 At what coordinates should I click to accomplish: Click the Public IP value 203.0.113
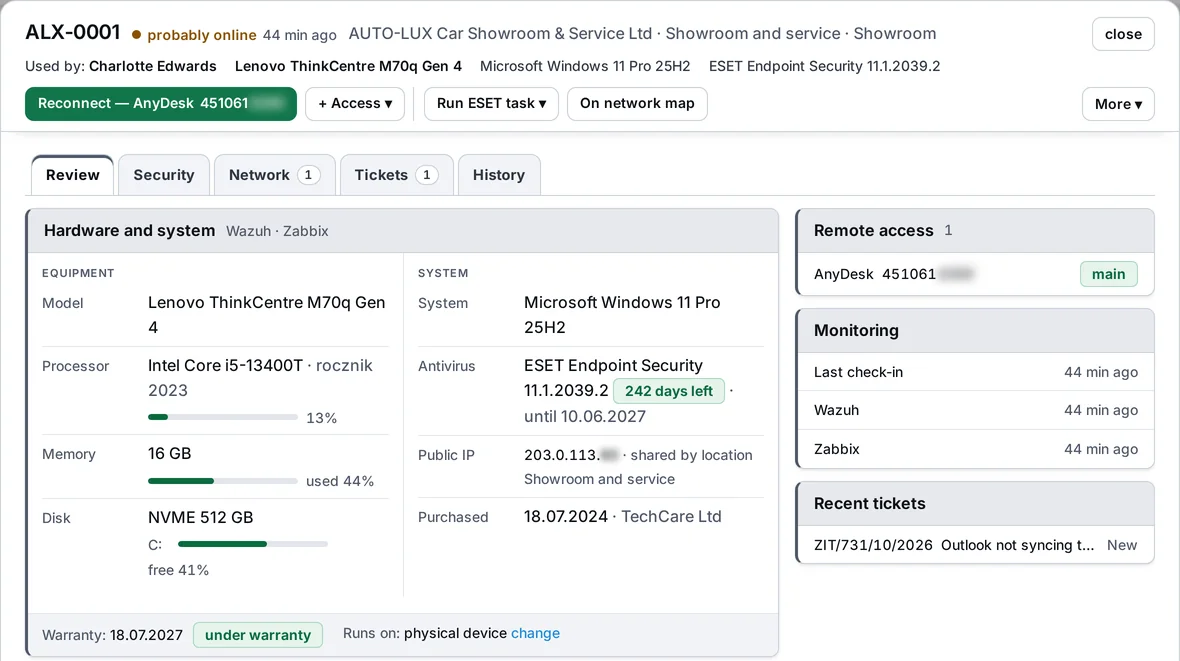point(571,455)
